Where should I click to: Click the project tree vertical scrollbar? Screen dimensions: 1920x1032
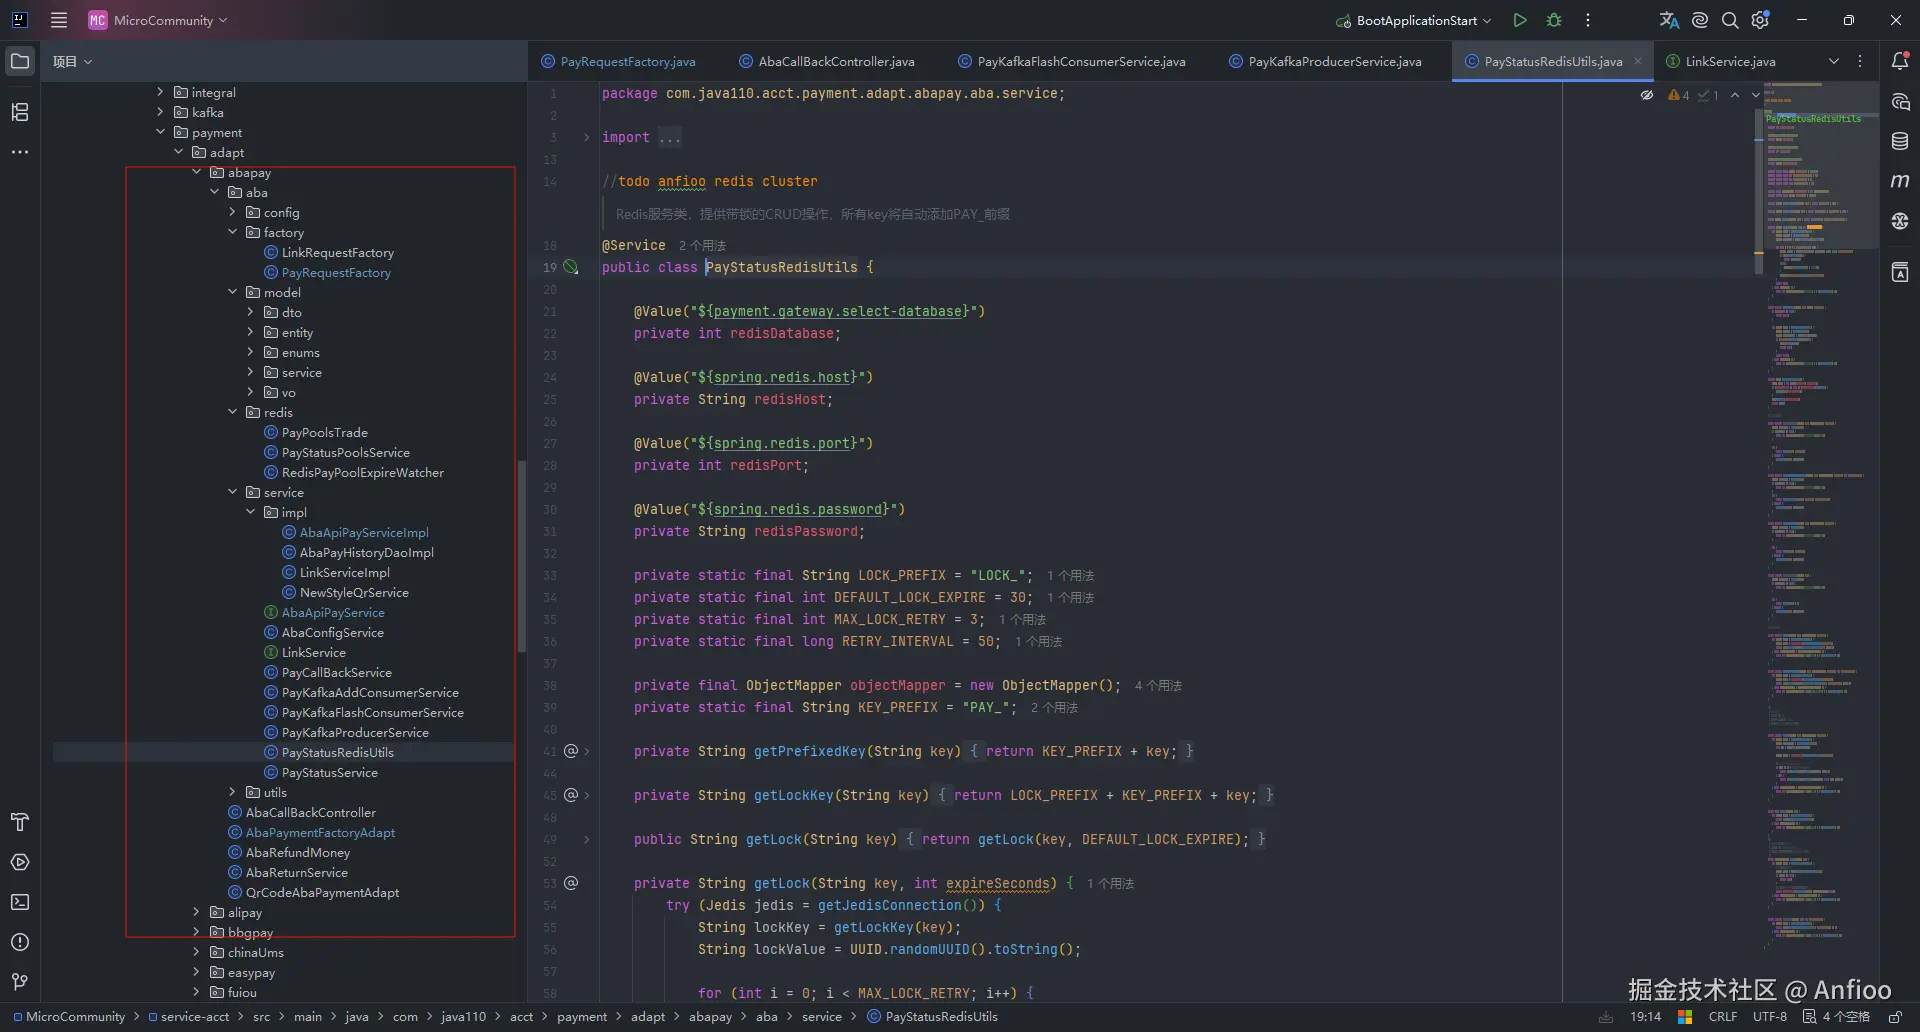click(x=521, y=555)
